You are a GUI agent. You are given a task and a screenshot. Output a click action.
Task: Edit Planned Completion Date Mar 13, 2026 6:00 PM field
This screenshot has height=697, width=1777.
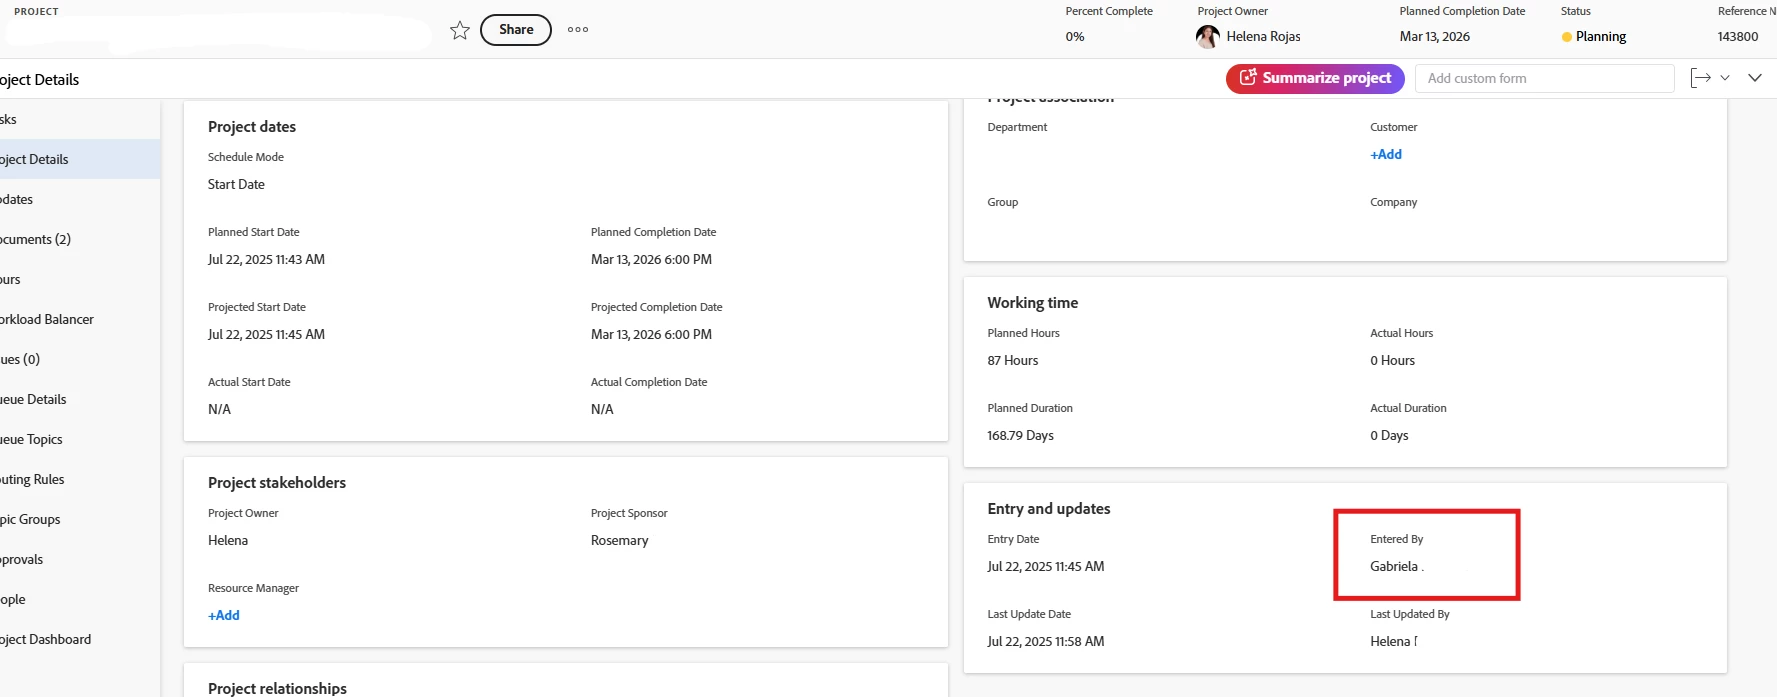(651, 259)
